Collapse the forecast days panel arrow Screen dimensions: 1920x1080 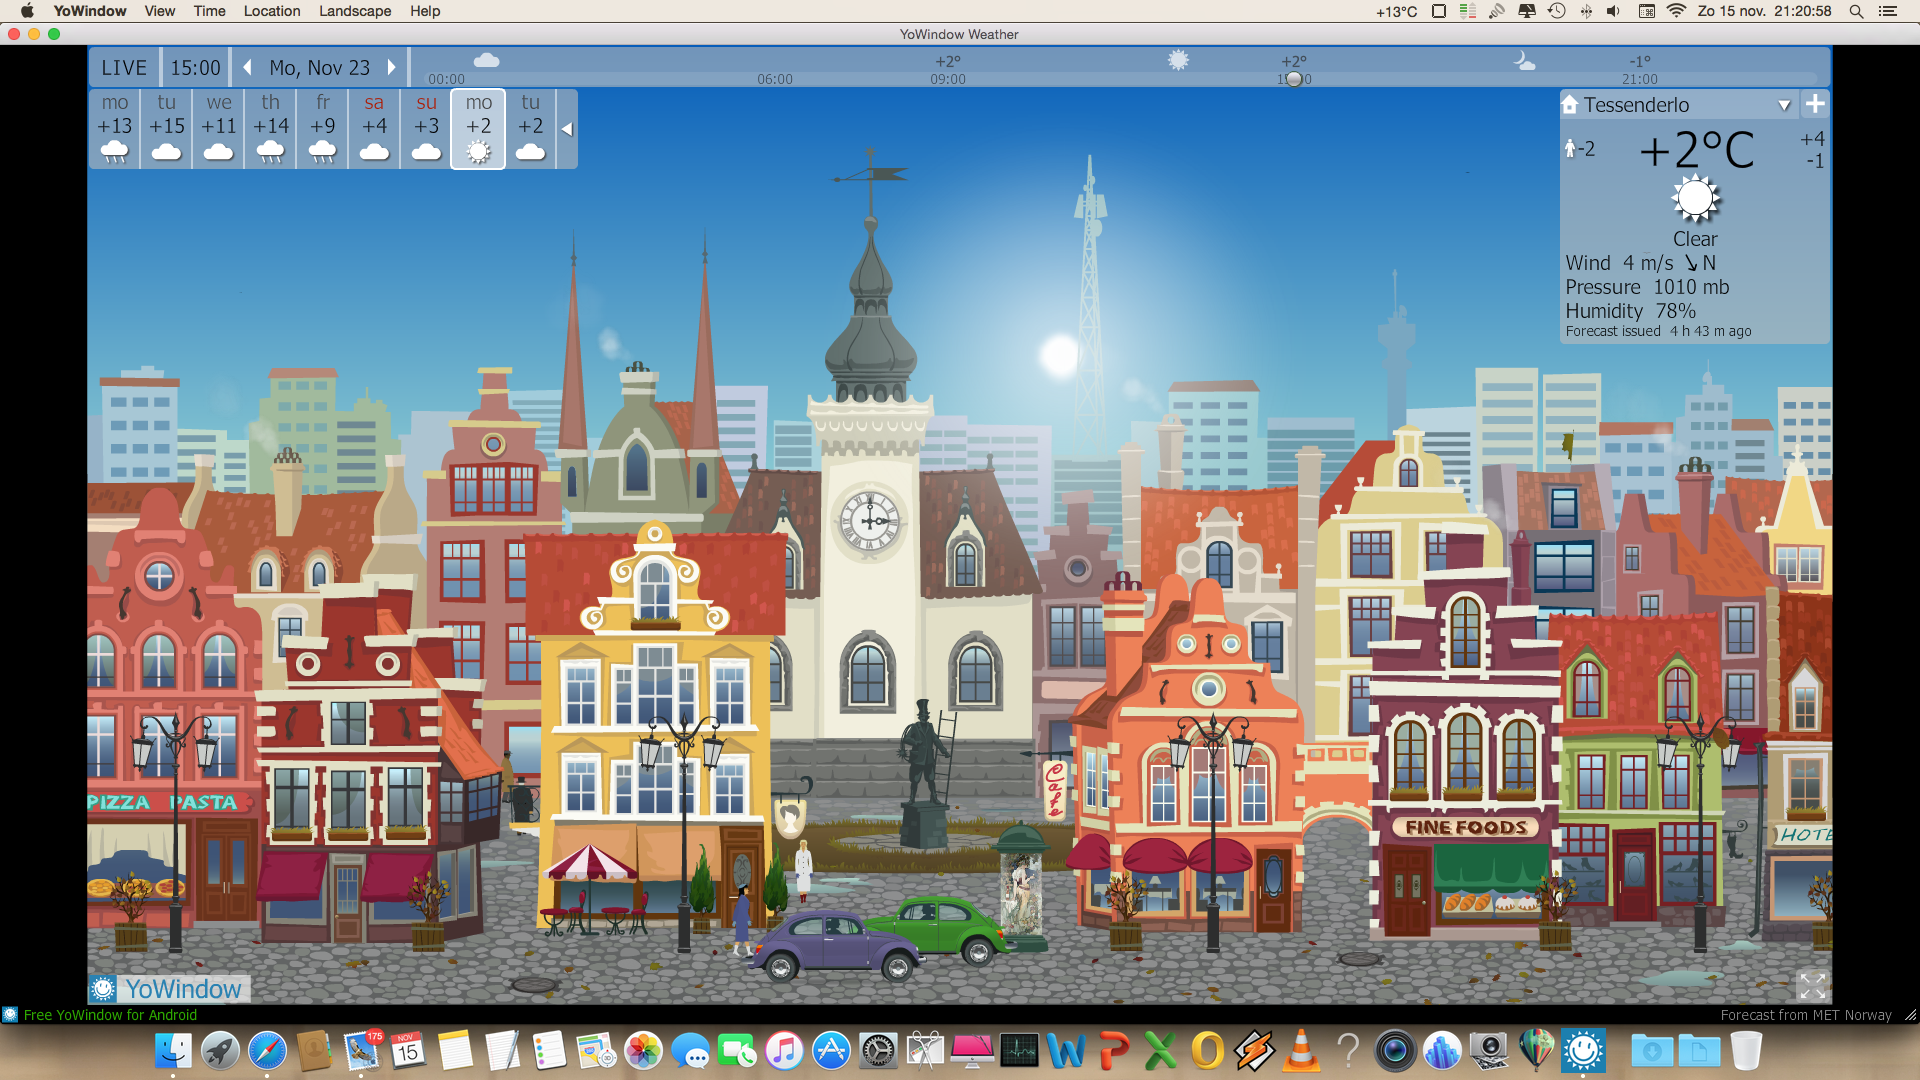click(x=567, y=129)
